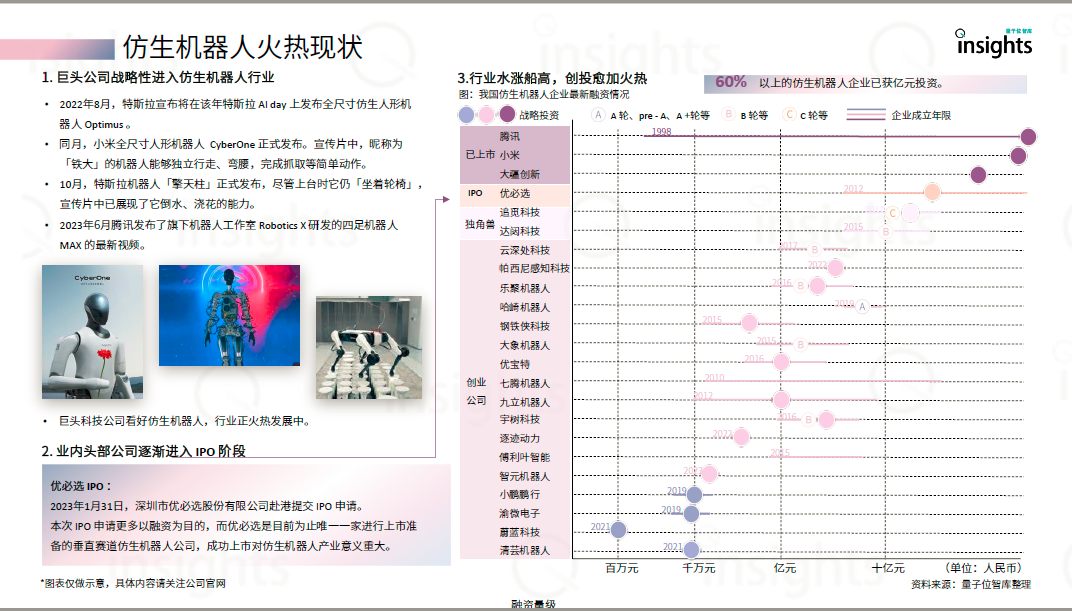Click company name 大象机器人
The width and height of the screenshot is (1072, 611).
(x=524, y=345)
